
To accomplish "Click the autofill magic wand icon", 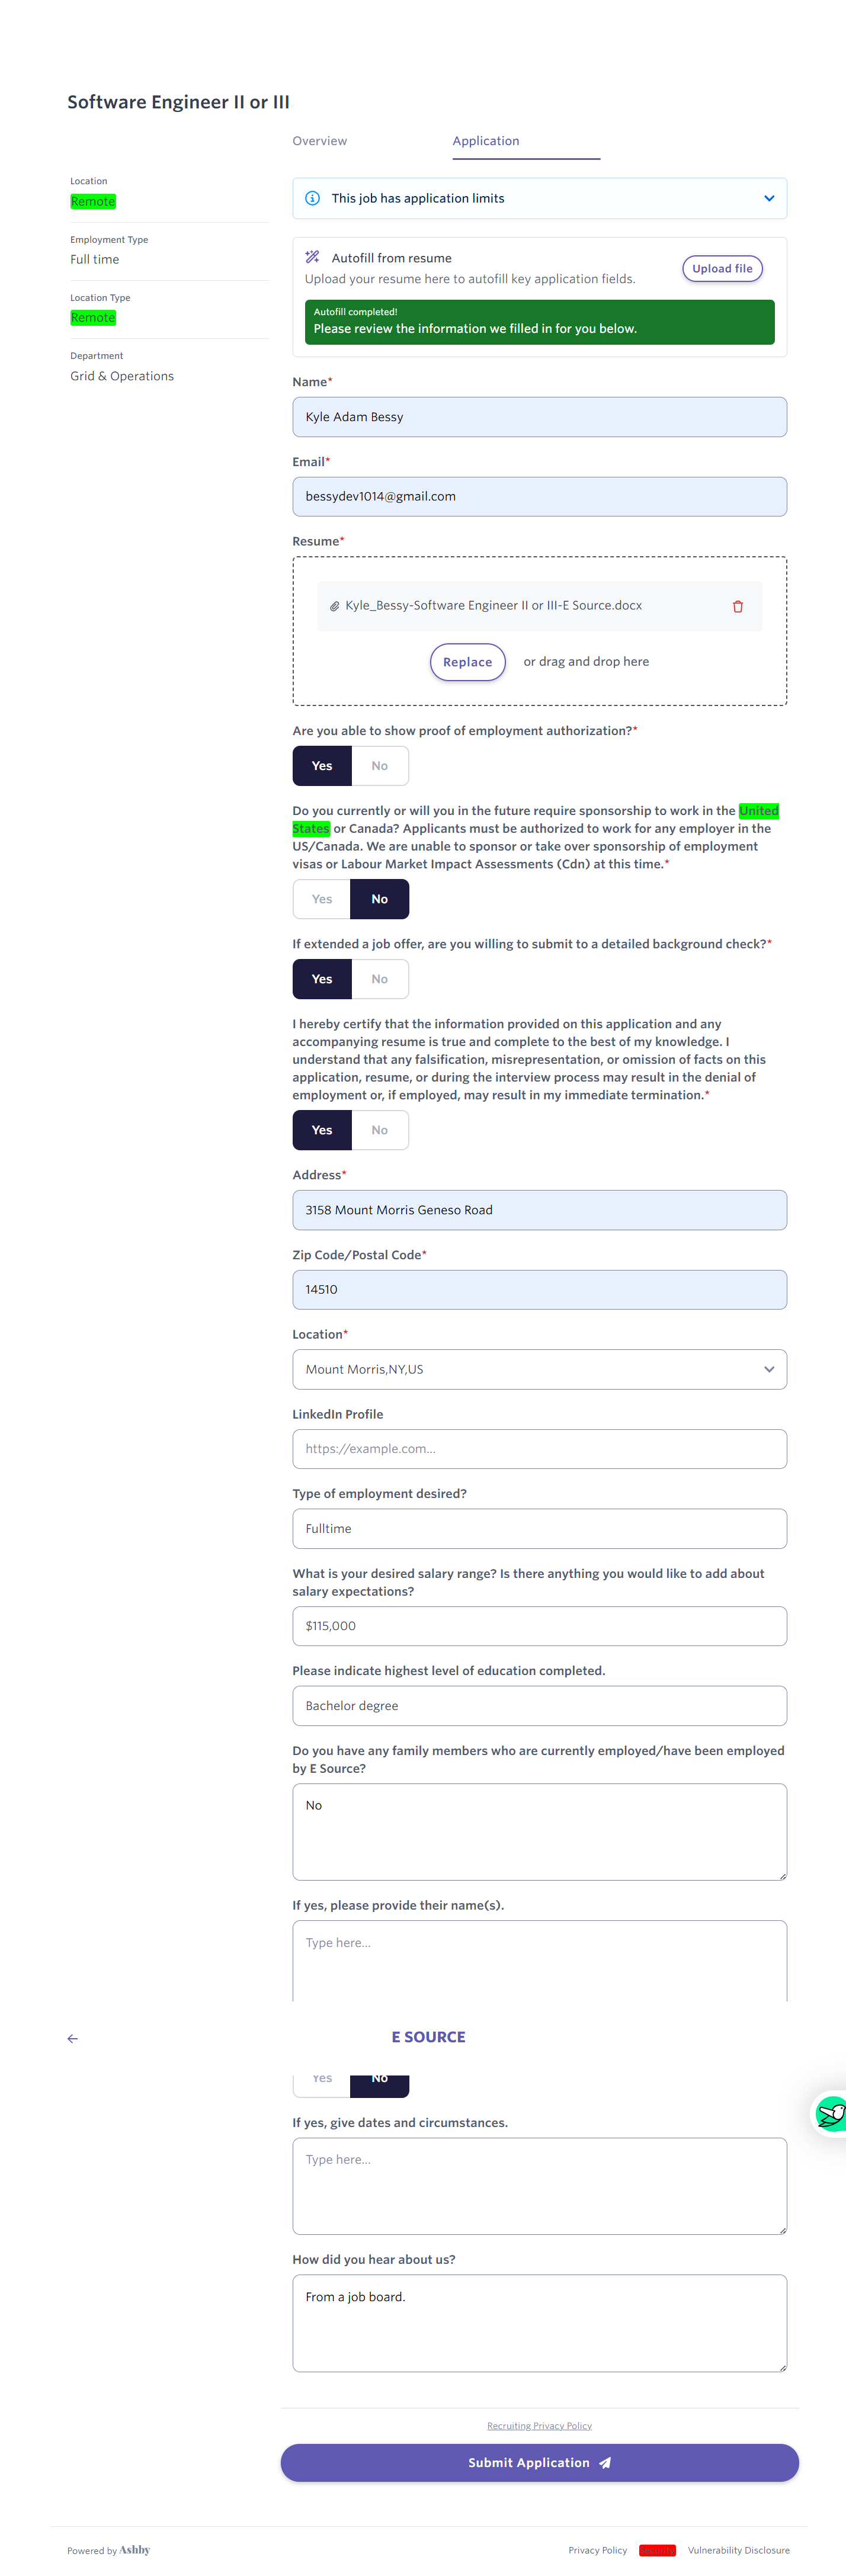I will click(x=312, y=257).
